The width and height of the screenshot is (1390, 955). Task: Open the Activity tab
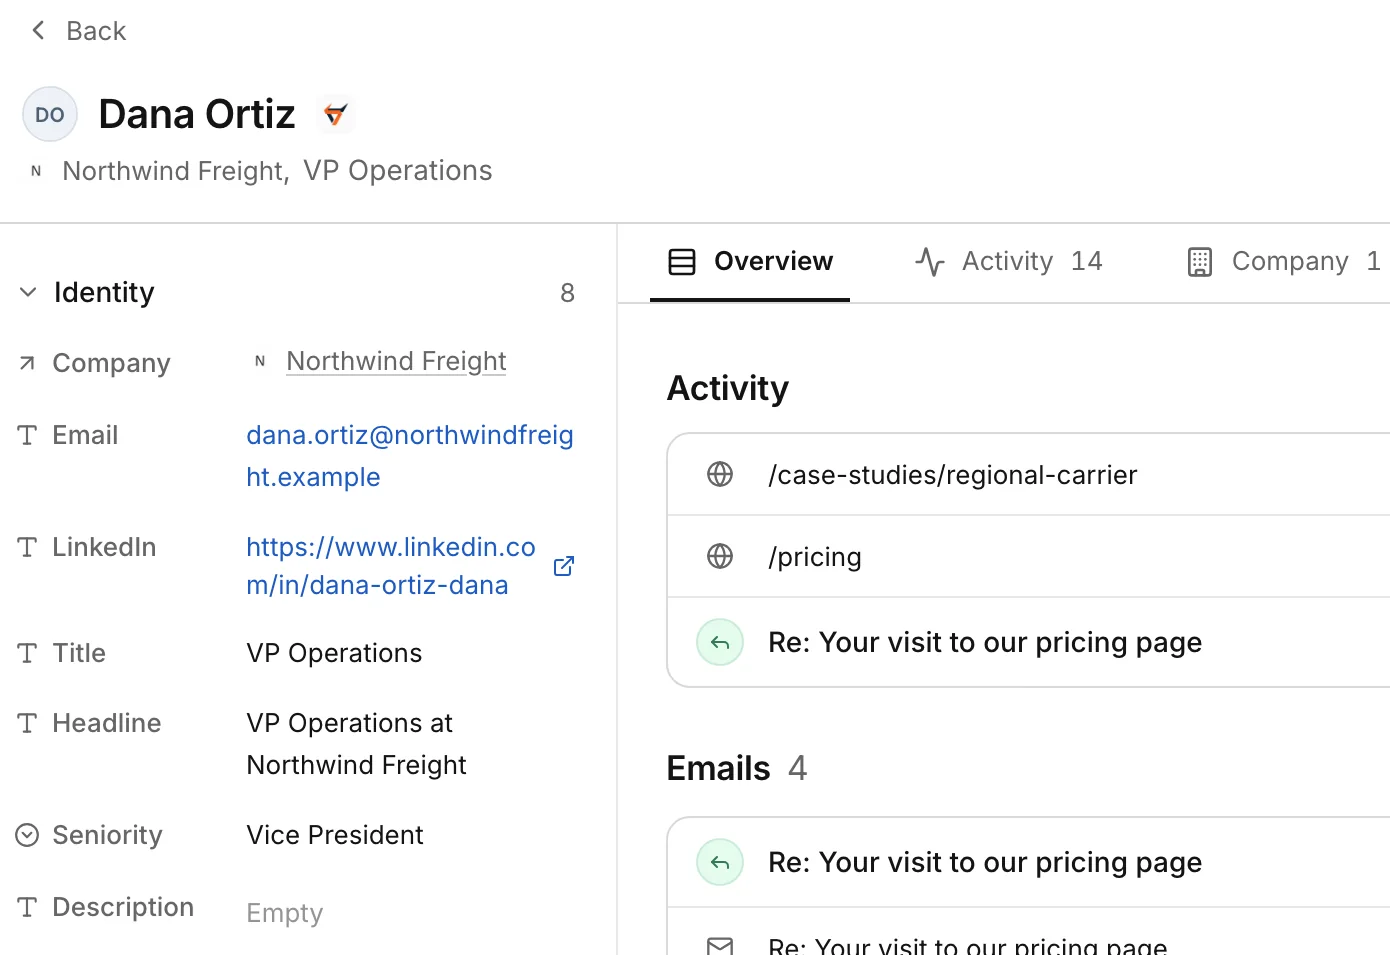tap(1008, 261)
